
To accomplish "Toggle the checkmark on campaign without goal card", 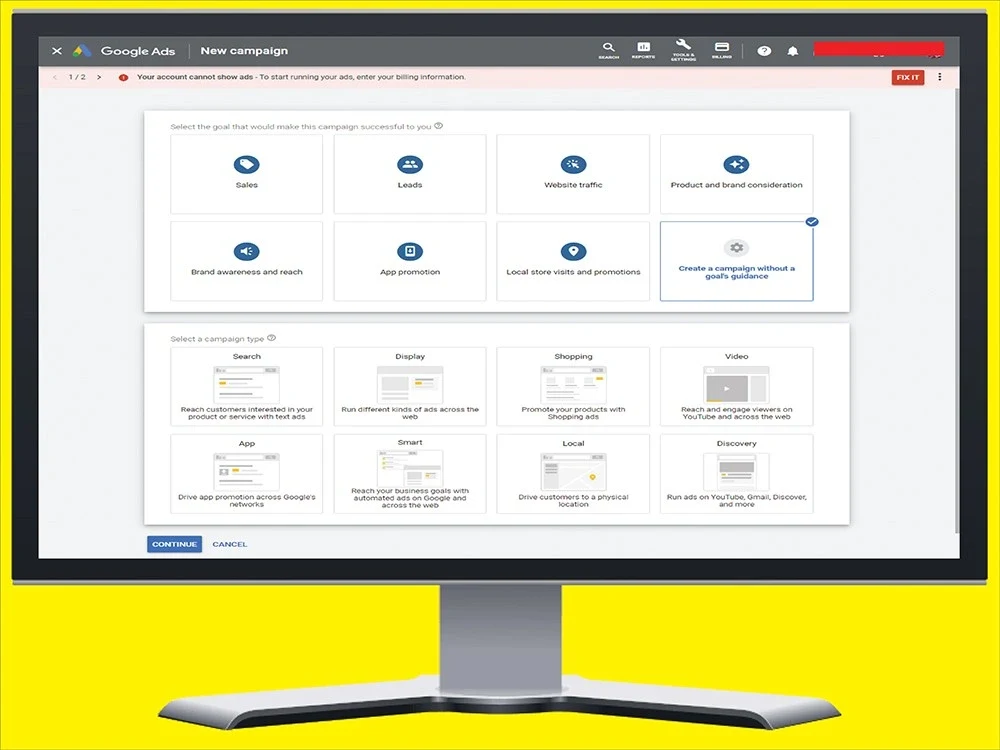I will tap(812, 222).
